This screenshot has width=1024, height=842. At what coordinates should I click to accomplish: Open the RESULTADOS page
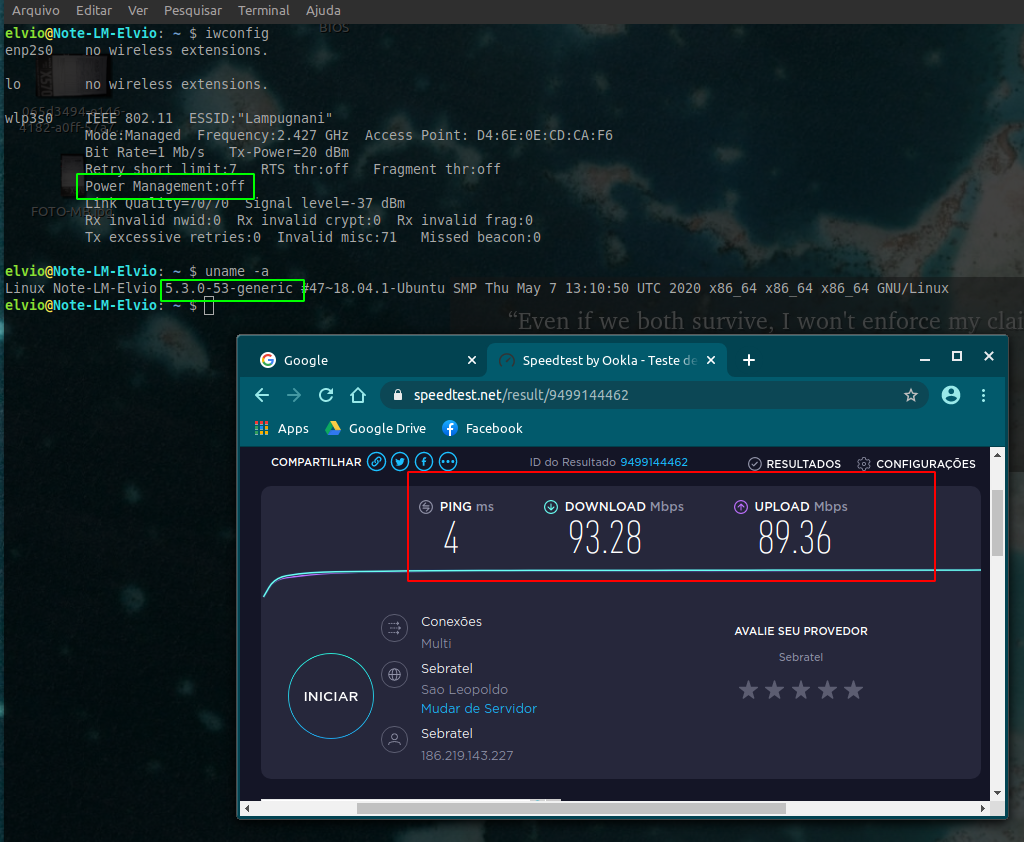[x=795, y=464]
